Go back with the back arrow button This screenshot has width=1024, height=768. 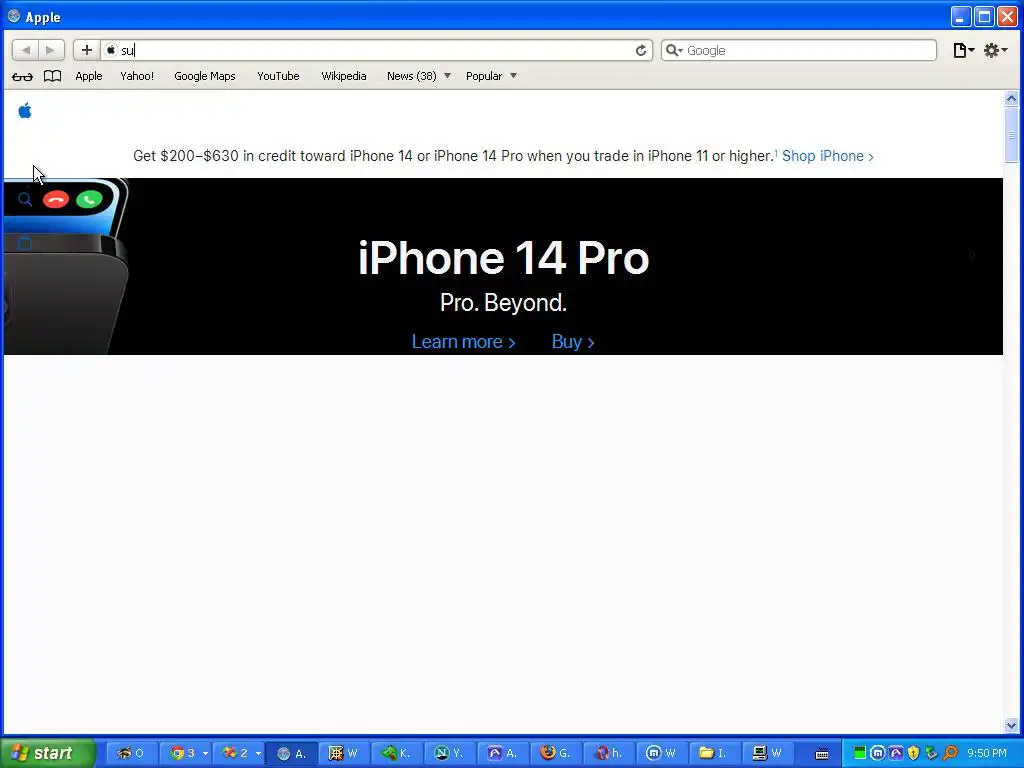tap(25, 50)
